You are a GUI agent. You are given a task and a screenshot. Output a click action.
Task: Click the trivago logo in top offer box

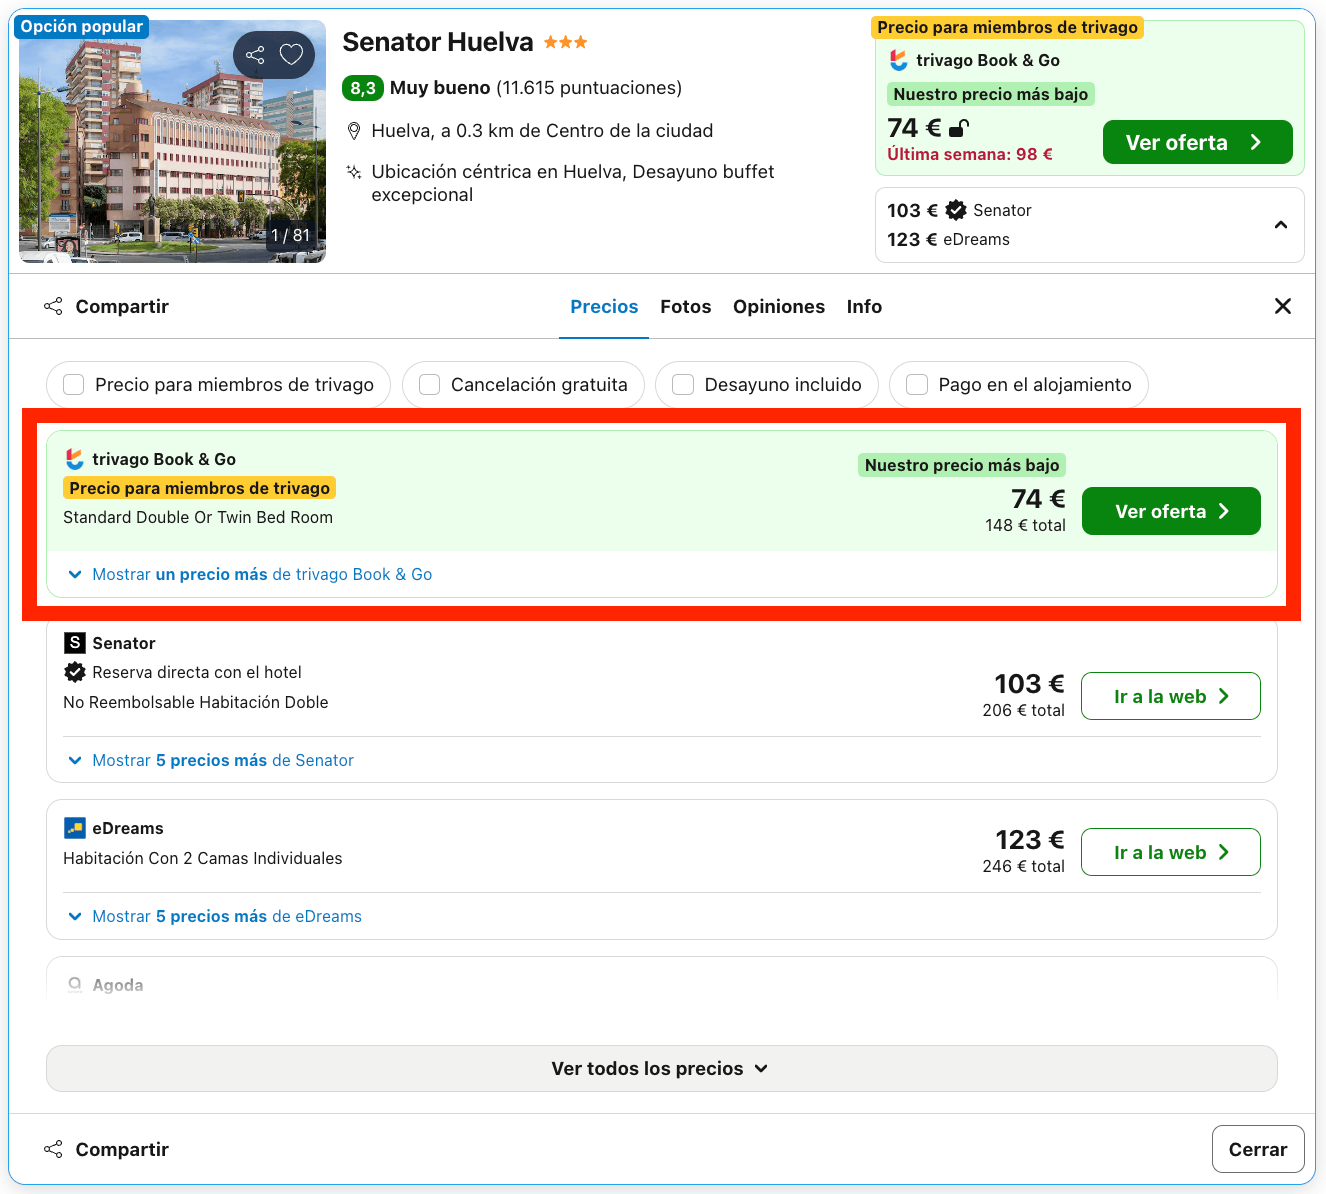point(899,60)
